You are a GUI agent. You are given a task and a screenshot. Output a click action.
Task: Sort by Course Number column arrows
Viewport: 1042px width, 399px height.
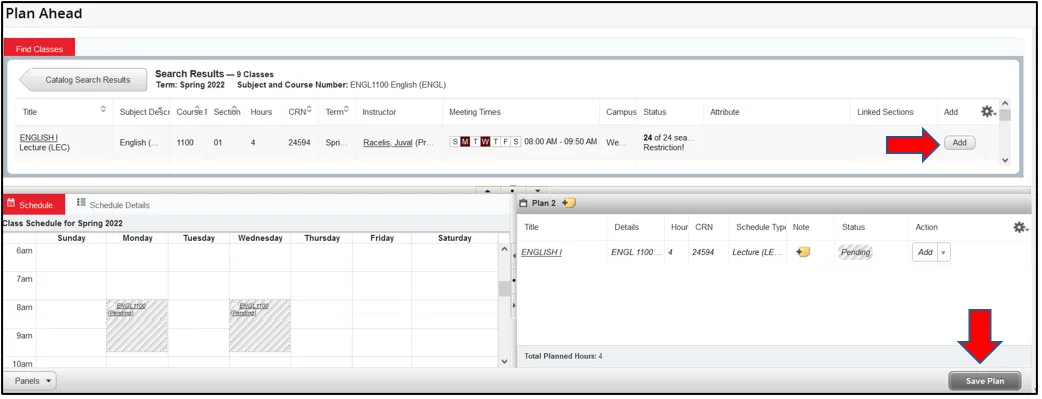tap(198, 108)
